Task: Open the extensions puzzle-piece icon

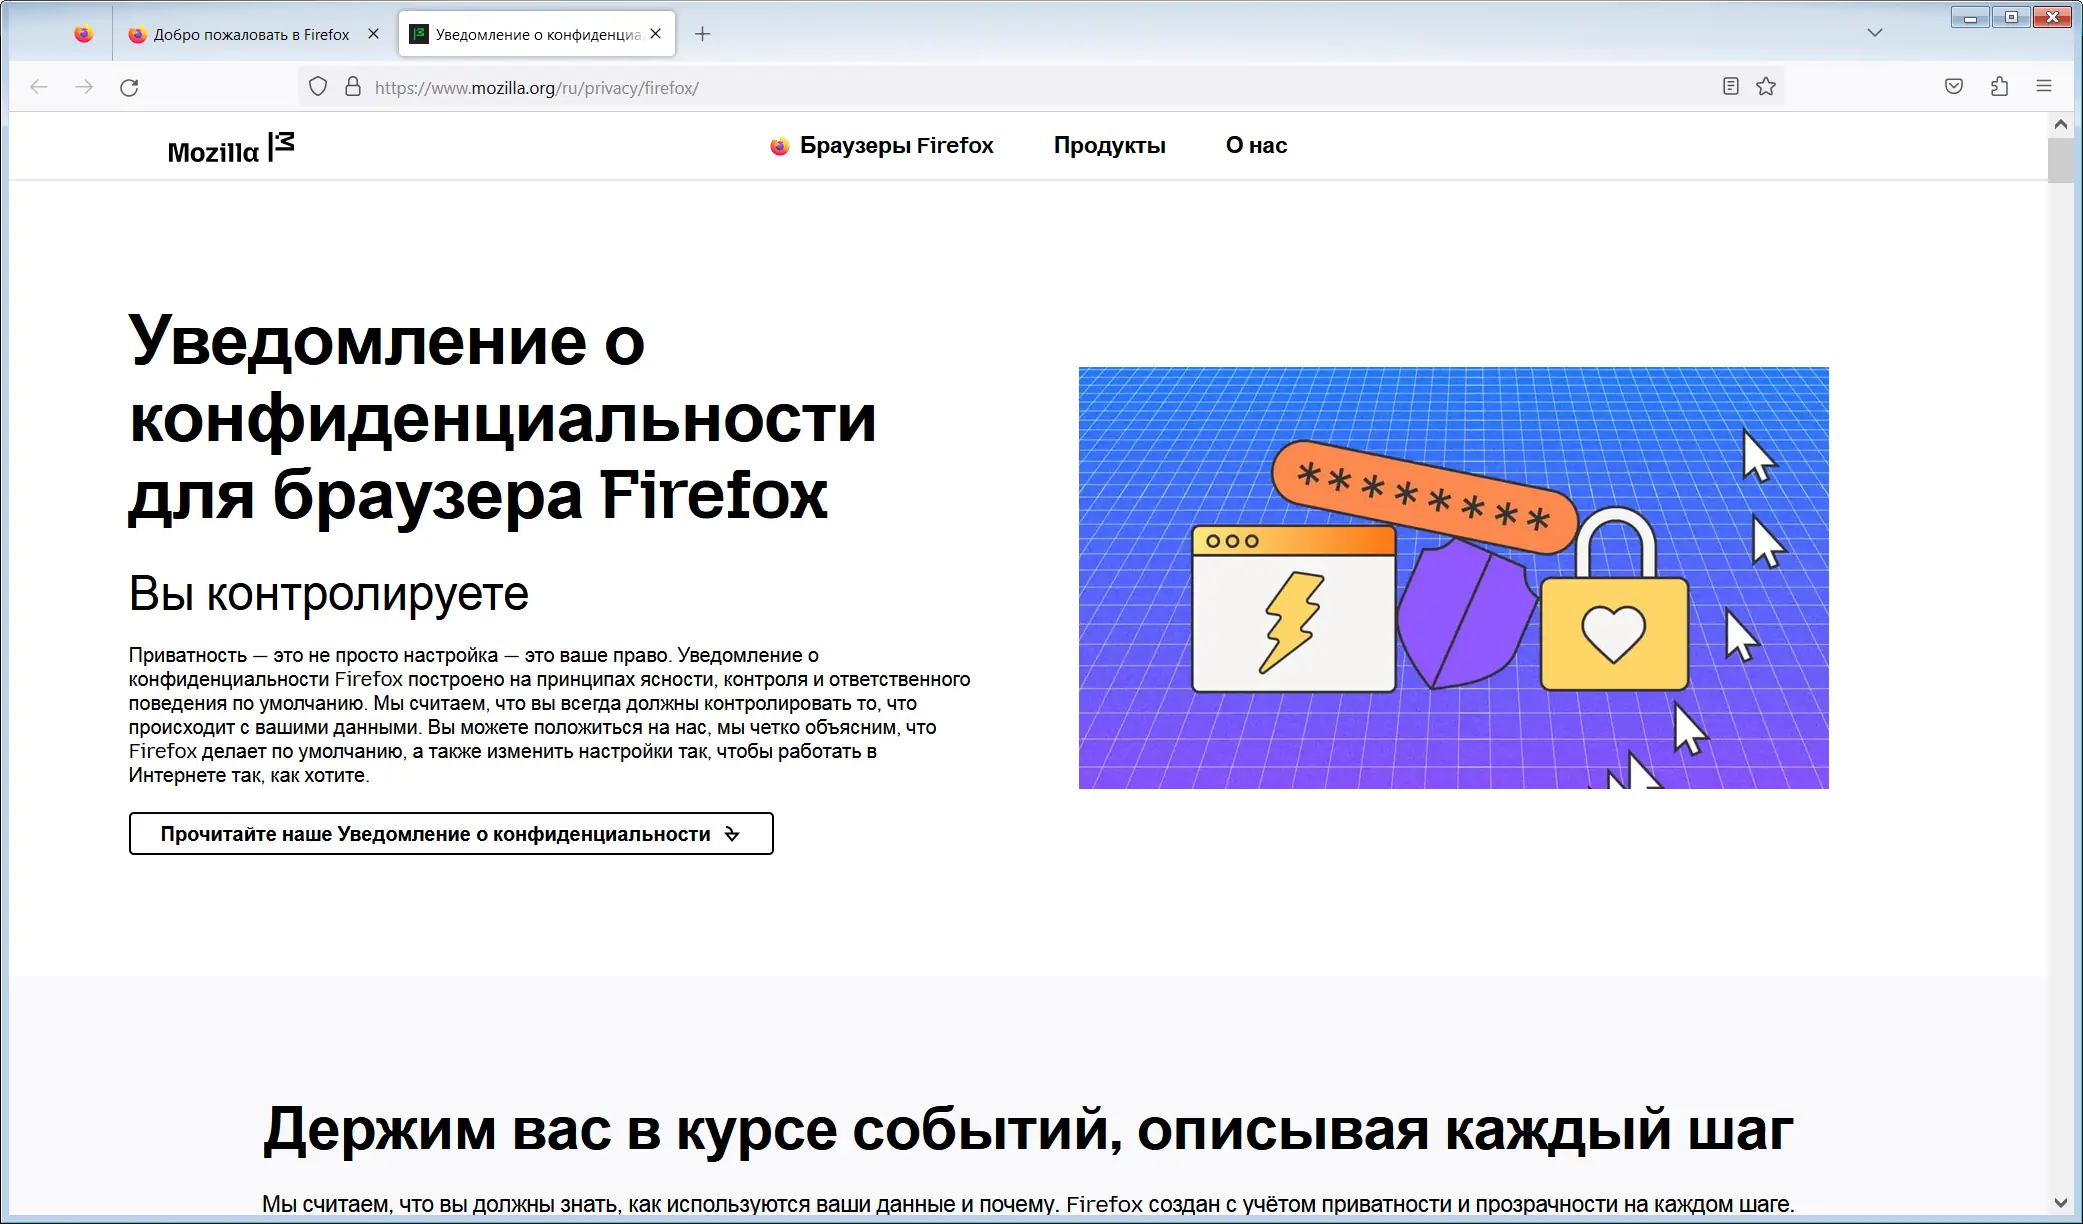Action: (1999, 86)
